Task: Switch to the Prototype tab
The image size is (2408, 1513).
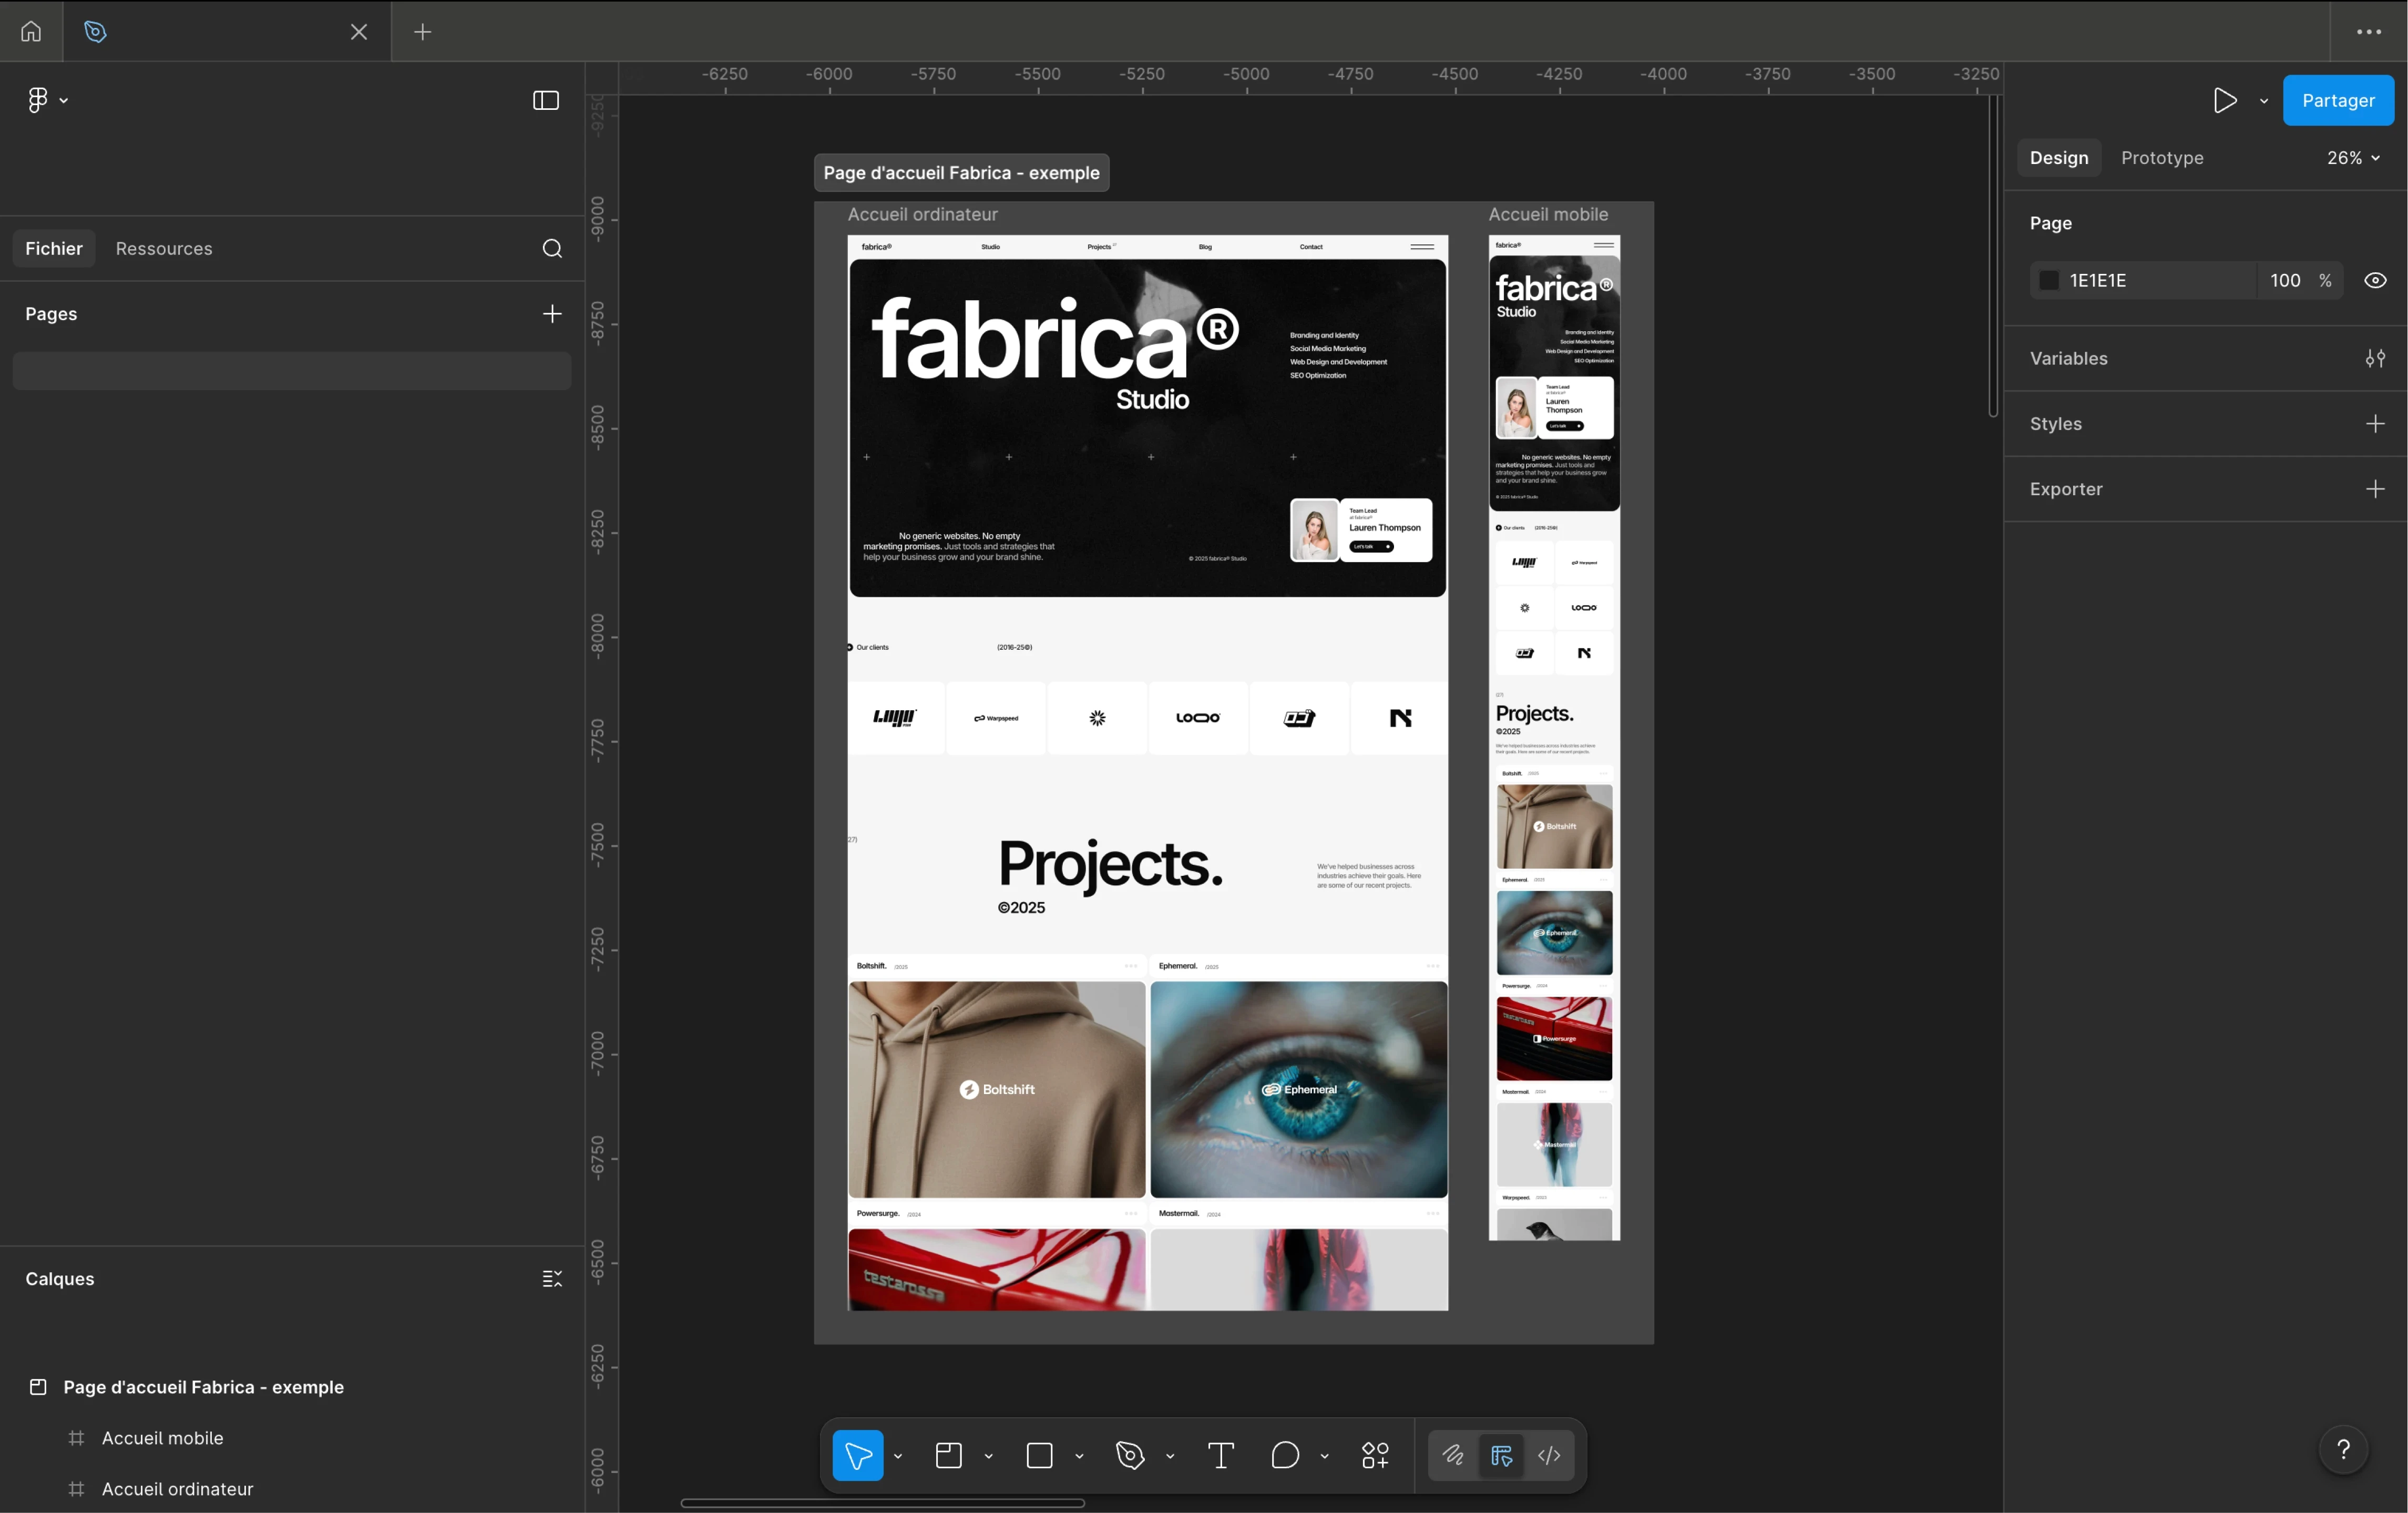Action: [2162, 158]
